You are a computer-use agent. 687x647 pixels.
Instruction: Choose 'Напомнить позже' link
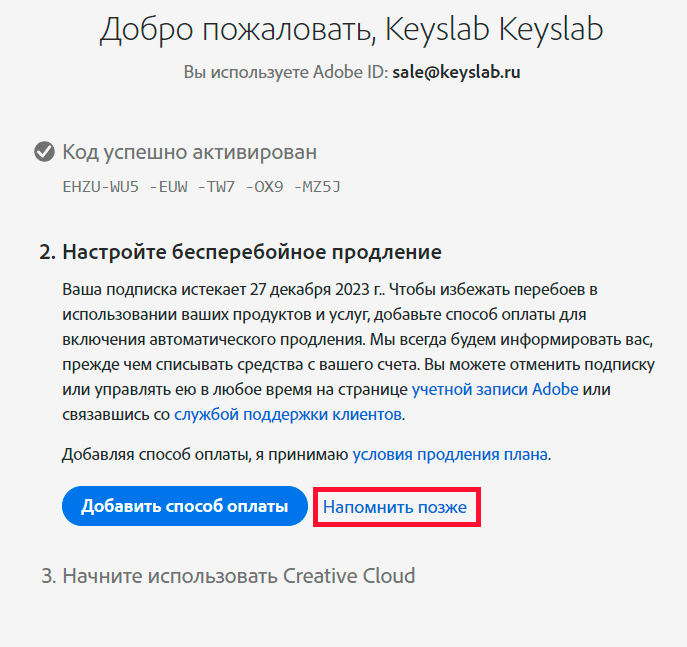click(395, 507)
